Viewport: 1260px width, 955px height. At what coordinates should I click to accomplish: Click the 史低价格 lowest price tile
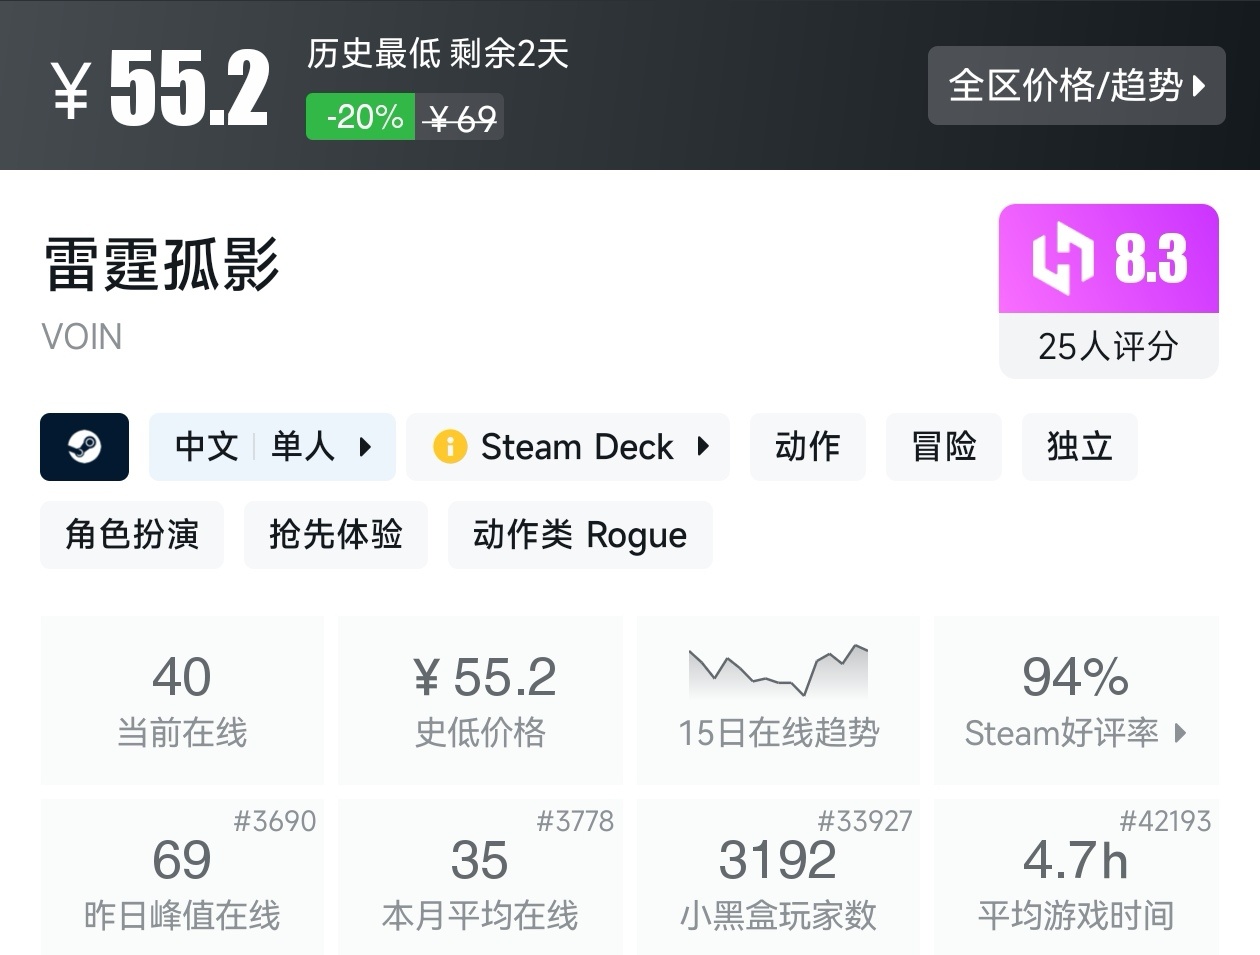coord(480,700)
